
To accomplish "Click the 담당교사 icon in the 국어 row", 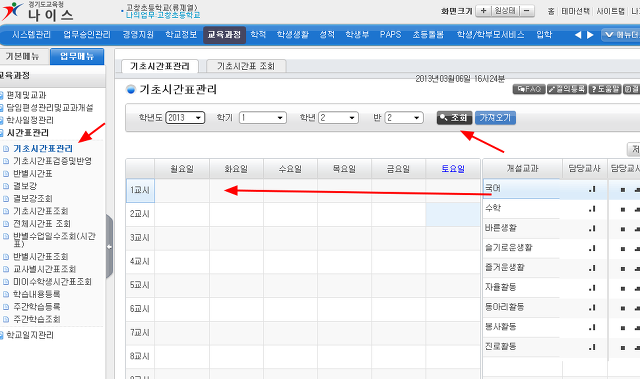I will (592, 189).
